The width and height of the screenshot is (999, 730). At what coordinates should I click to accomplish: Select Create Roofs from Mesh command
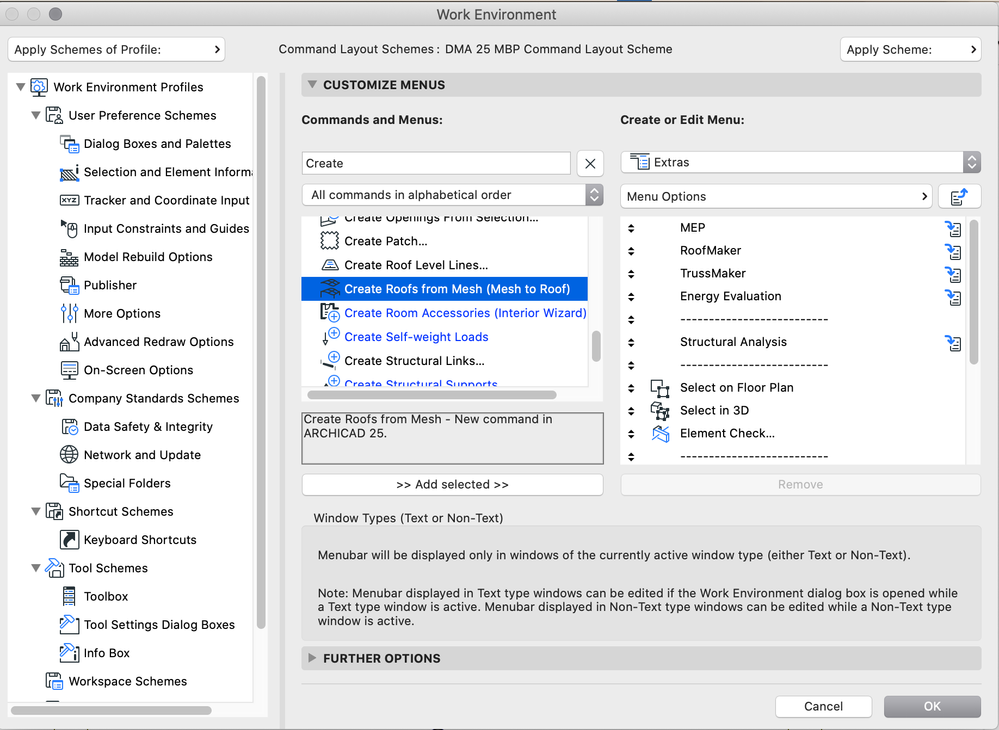pos(444,289)
